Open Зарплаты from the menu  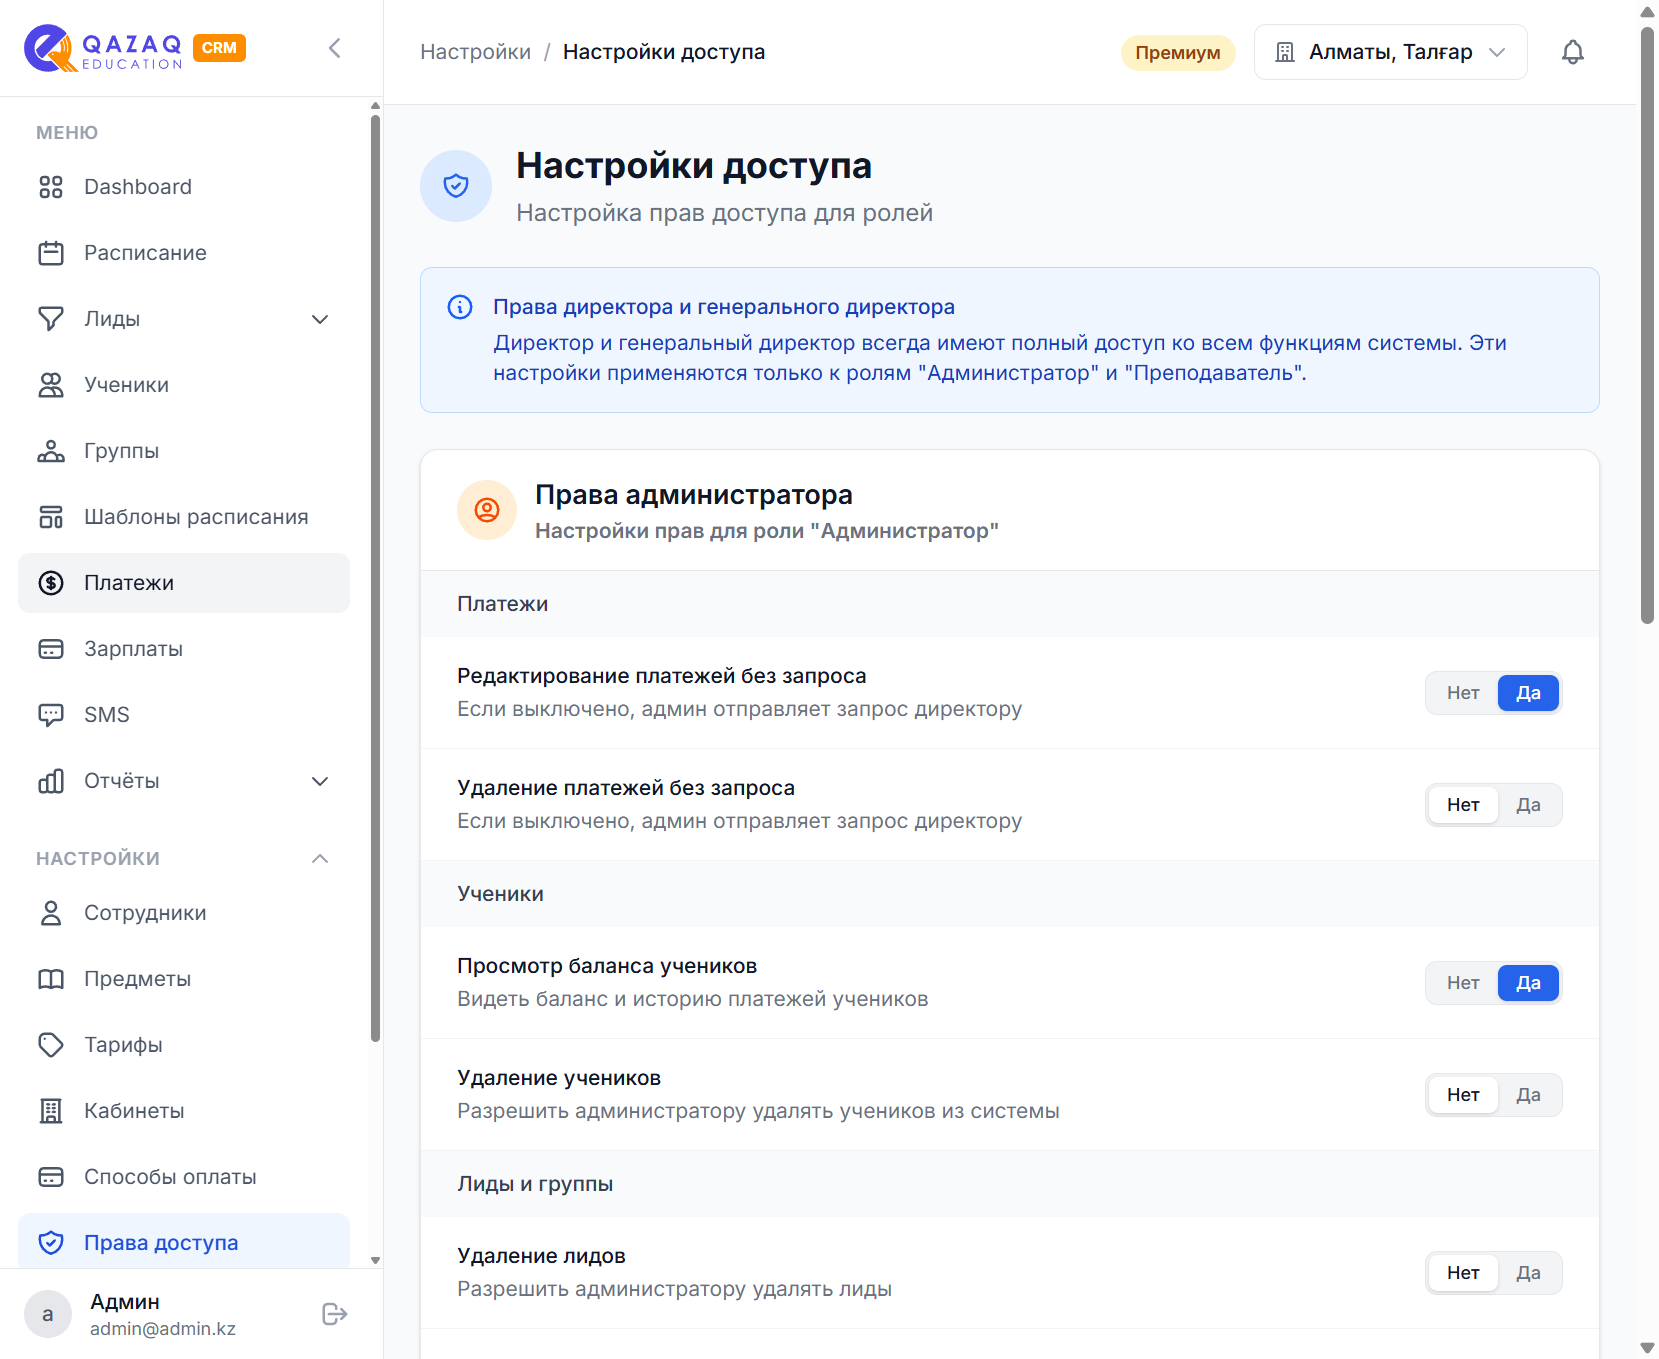click(x=184, y=649)
